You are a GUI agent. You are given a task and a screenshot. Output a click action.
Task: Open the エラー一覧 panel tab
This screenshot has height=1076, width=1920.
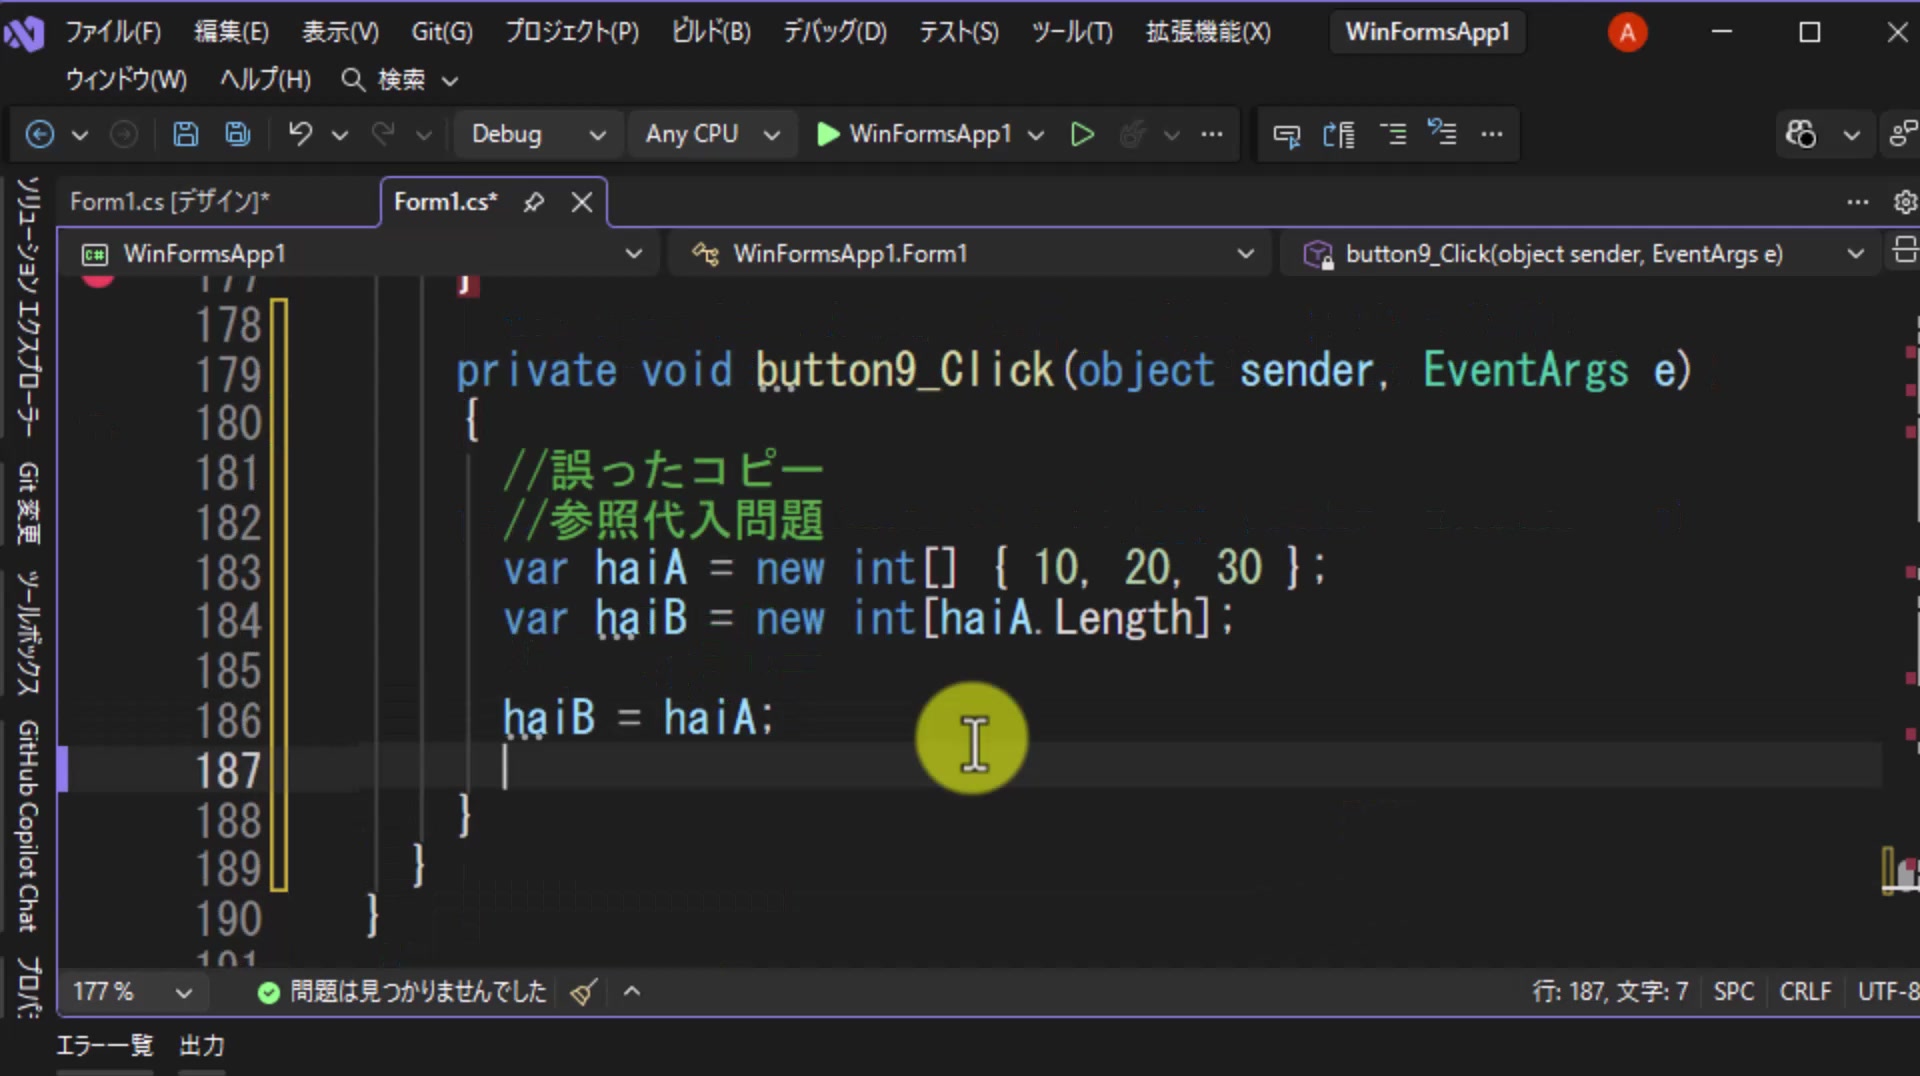pyautogui.click(x=105, y=1046)
